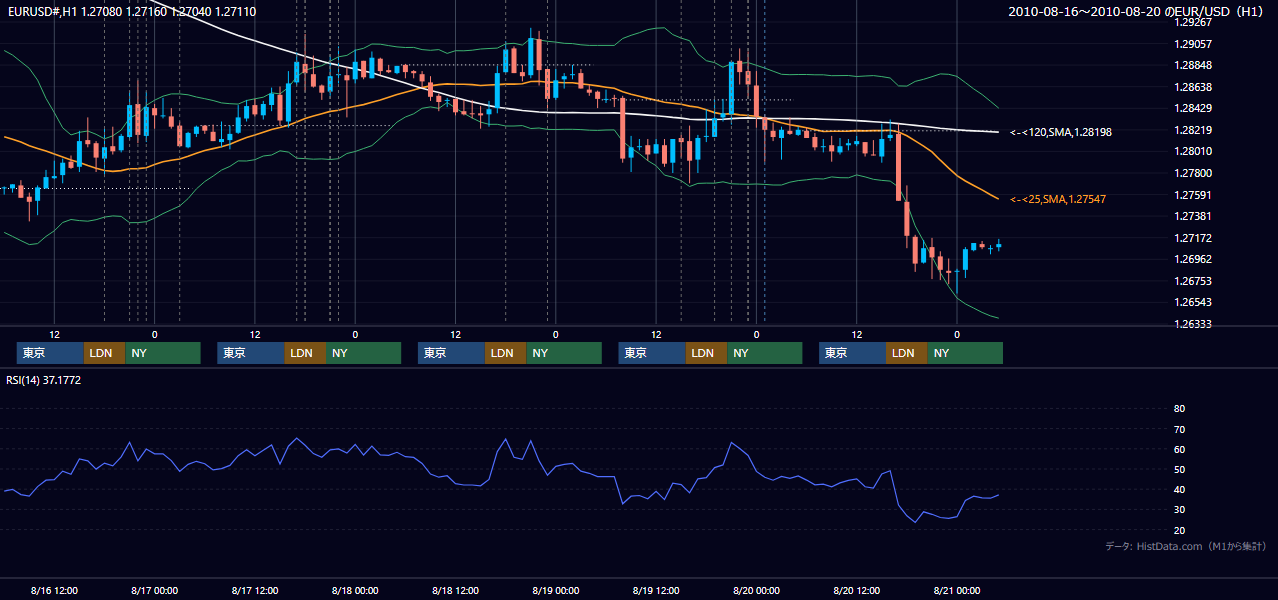Select the 8/19 12:00 time axis label

click(656, 590)
